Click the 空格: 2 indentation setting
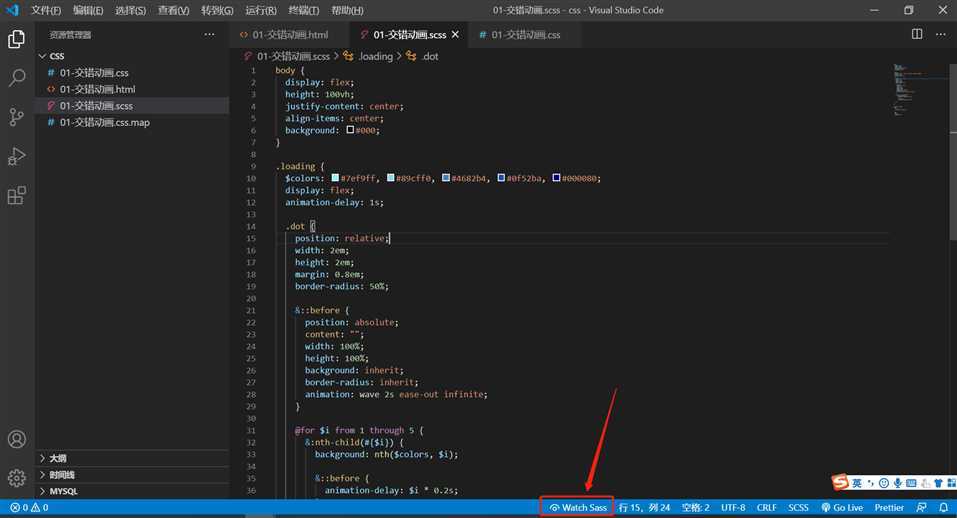This screenshot has width=957, height=518. click(695, 508)
